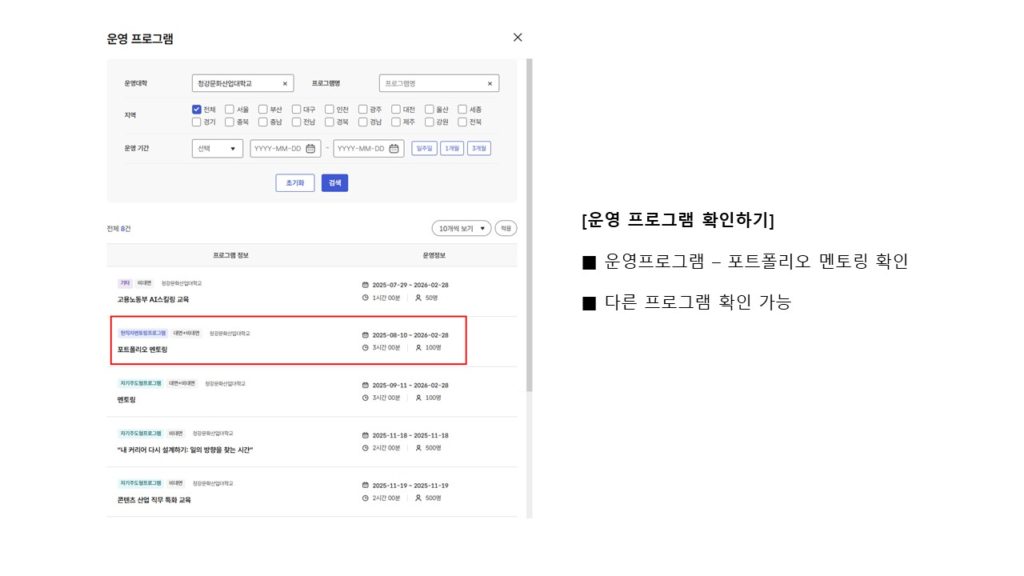Open the 10개씩 보기 page size dropdown
This screenshot has height=576, width=1024.
[461, 228]
